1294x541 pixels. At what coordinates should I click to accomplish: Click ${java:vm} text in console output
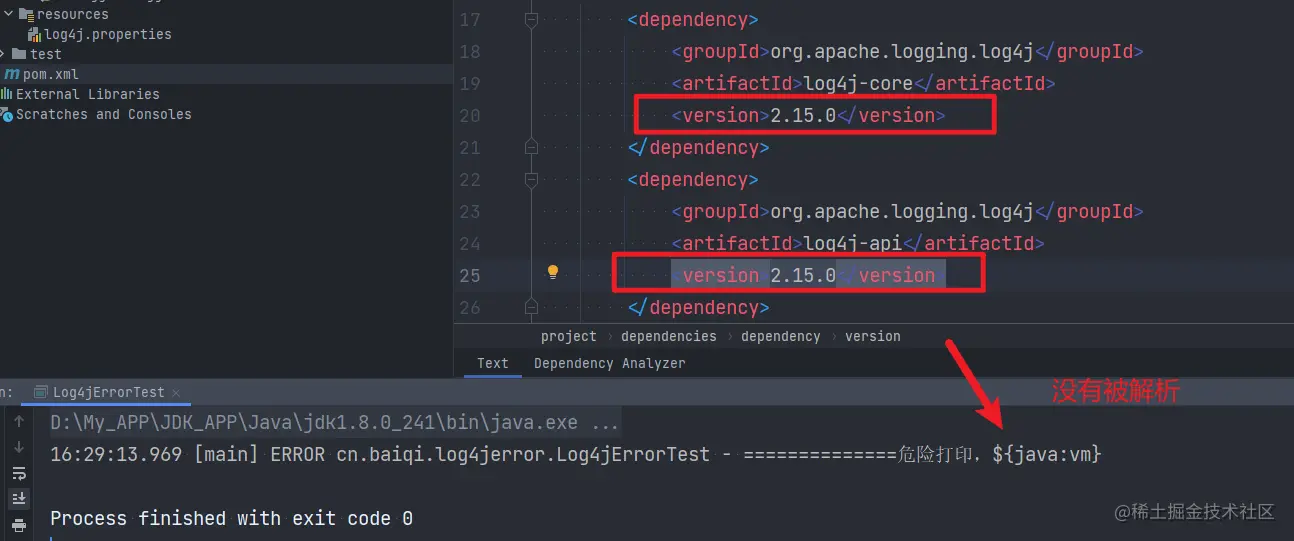coord(1047,454)
